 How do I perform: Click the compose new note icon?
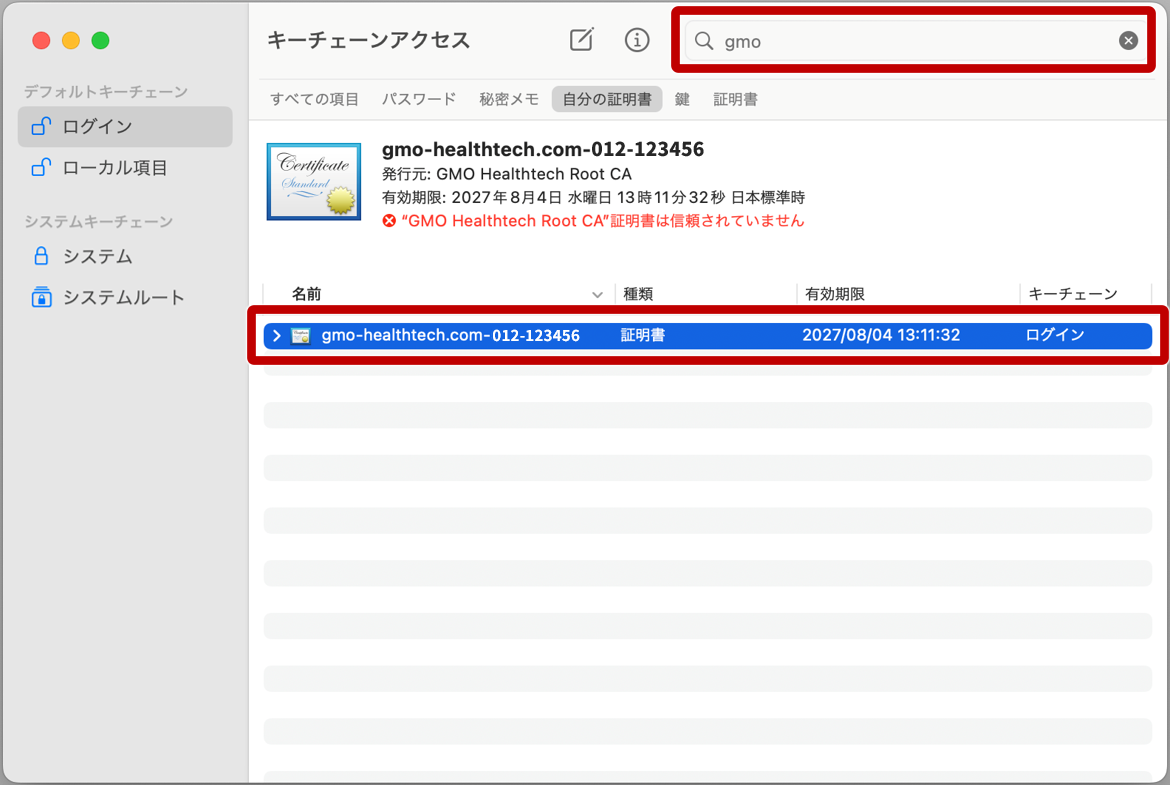pyautogui.click(x=581, y=40)
